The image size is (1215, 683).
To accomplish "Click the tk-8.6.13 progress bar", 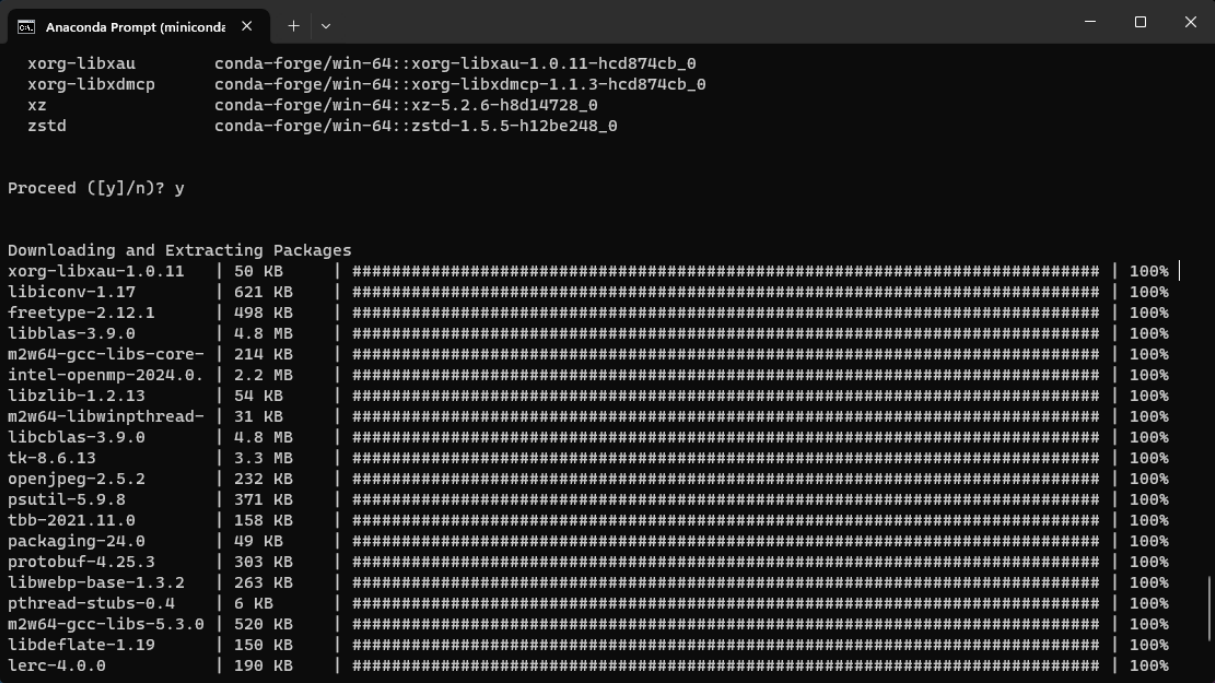I will point(725,458).
